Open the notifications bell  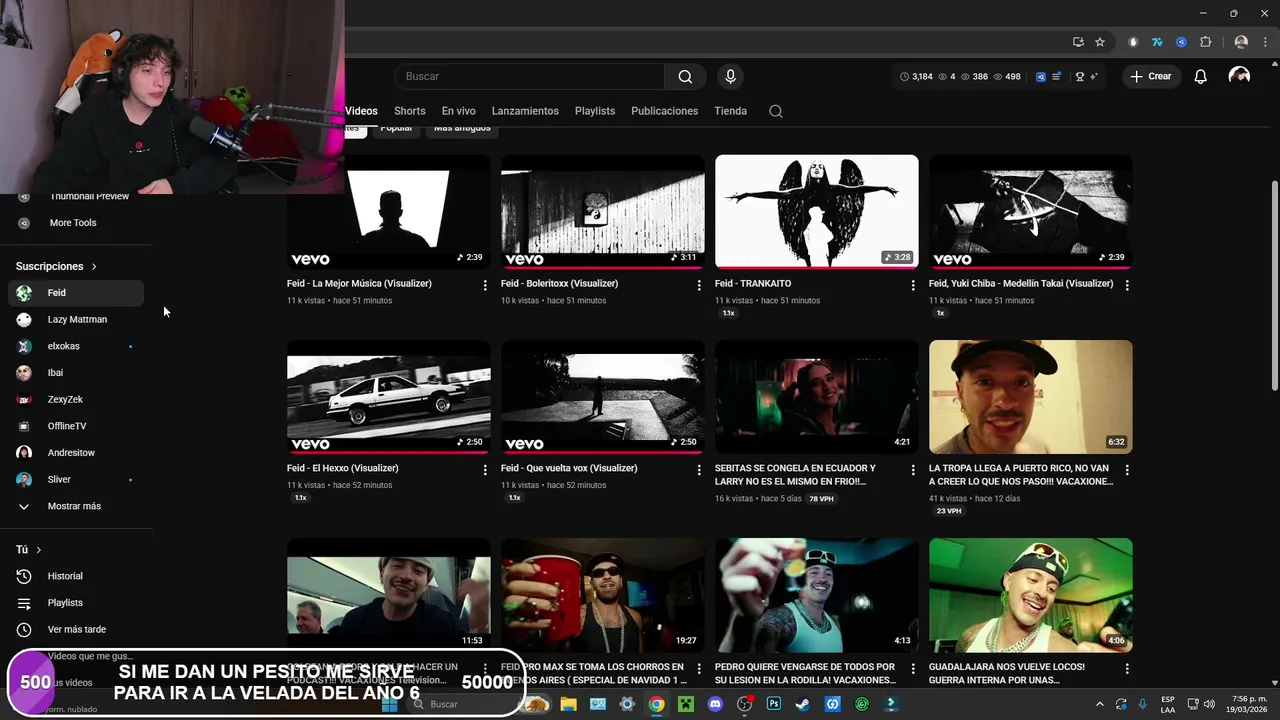[1200, 76]
